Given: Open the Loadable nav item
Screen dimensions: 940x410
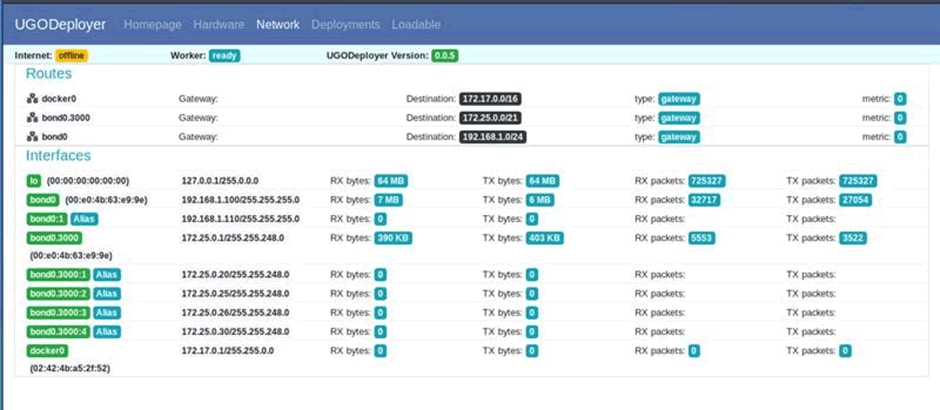Looking at the screenshot, I should (416, 25).
